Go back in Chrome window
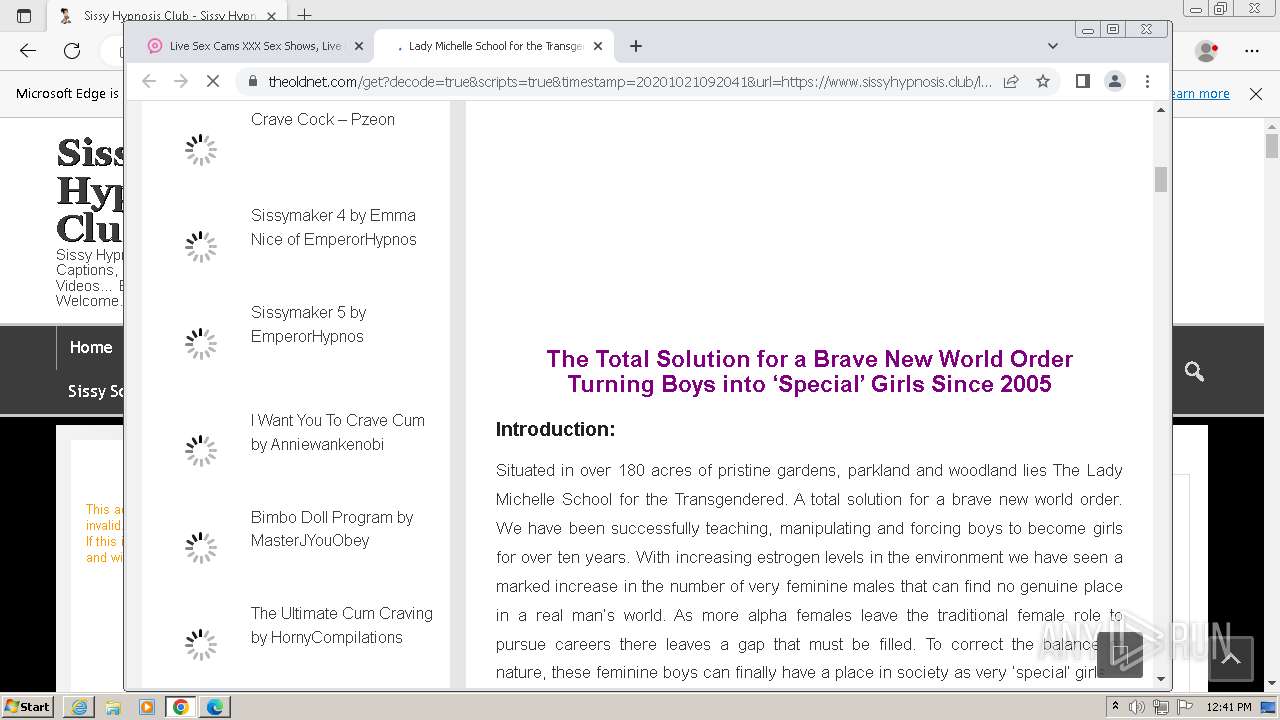This screenshot has height=720, width=1280. point(149,81)
